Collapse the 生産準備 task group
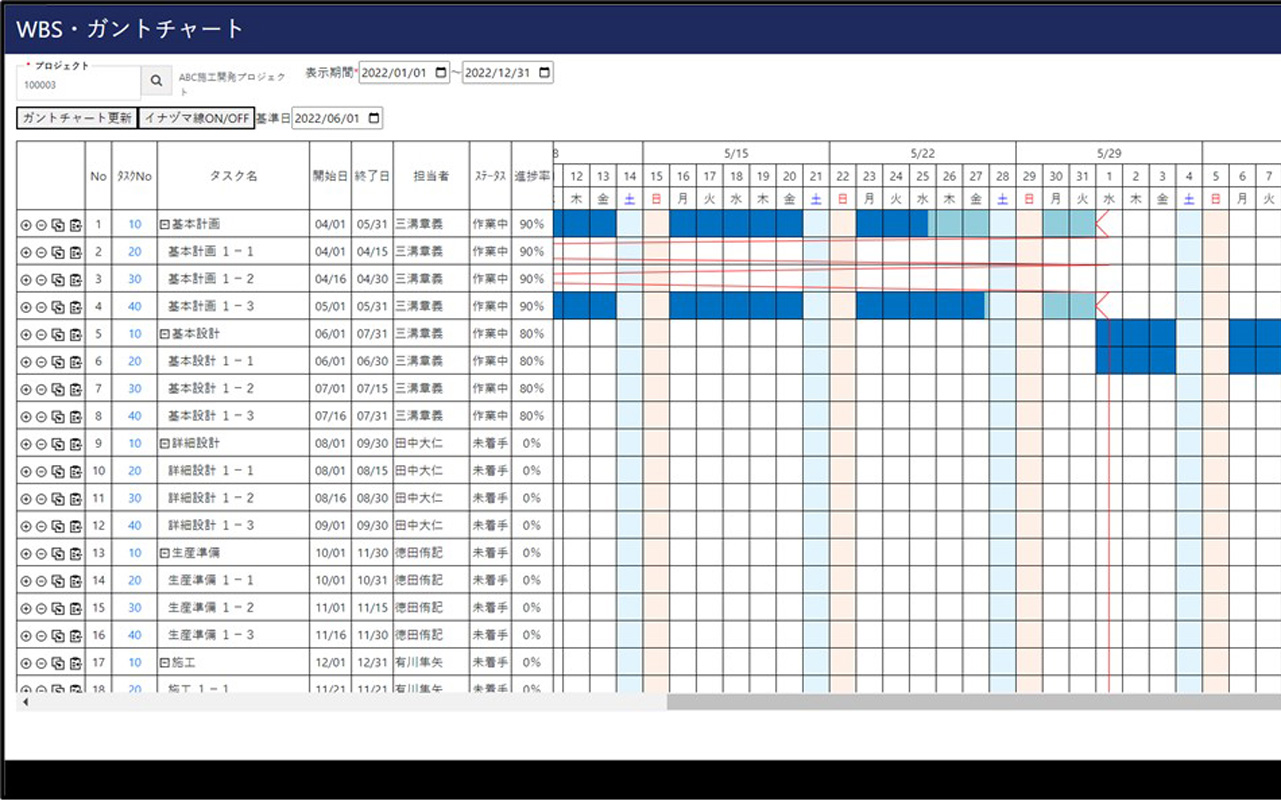This screenshot has width=1281, height=800. pyautogui.click(x=165, y=553)
